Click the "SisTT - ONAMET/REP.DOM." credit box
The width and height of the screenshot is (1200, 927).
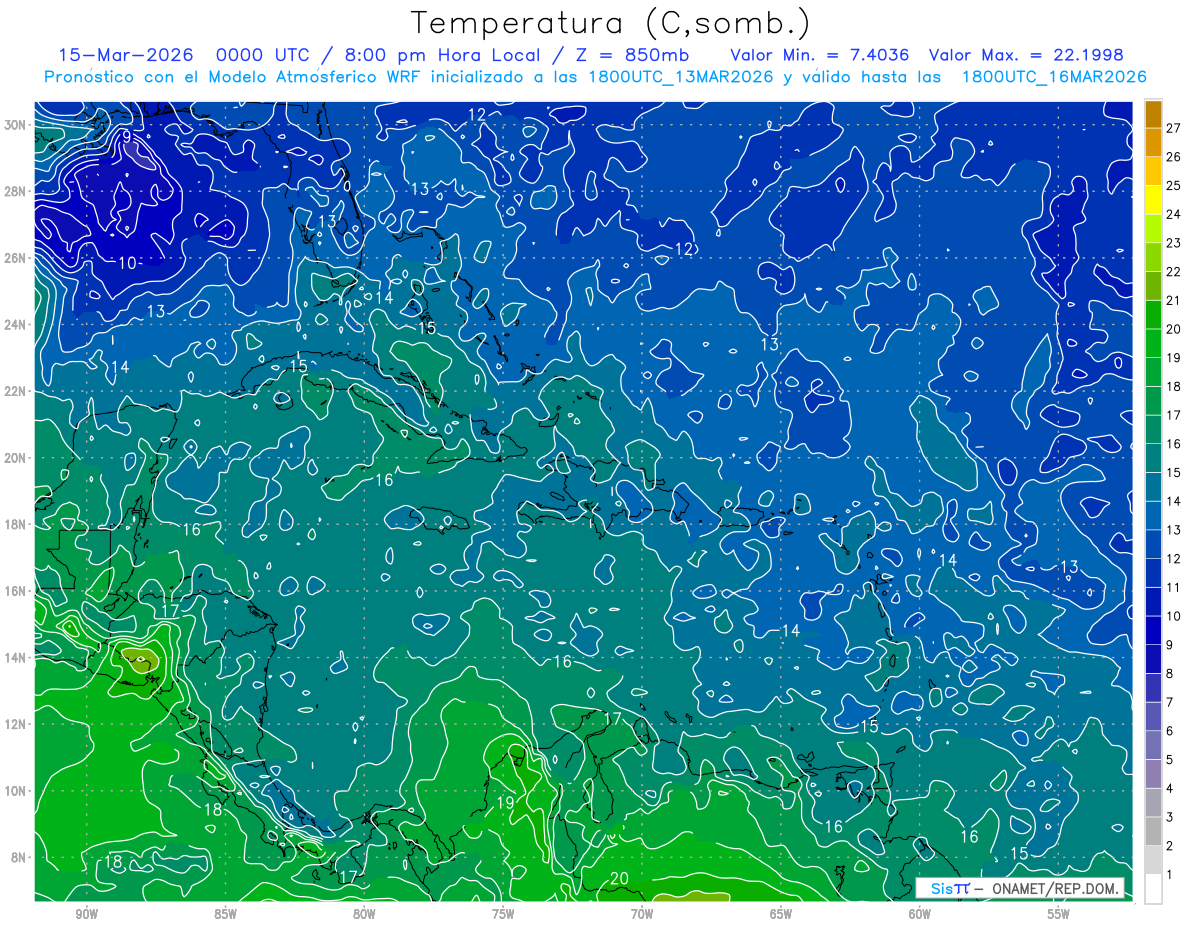[x=1020, y=888]
